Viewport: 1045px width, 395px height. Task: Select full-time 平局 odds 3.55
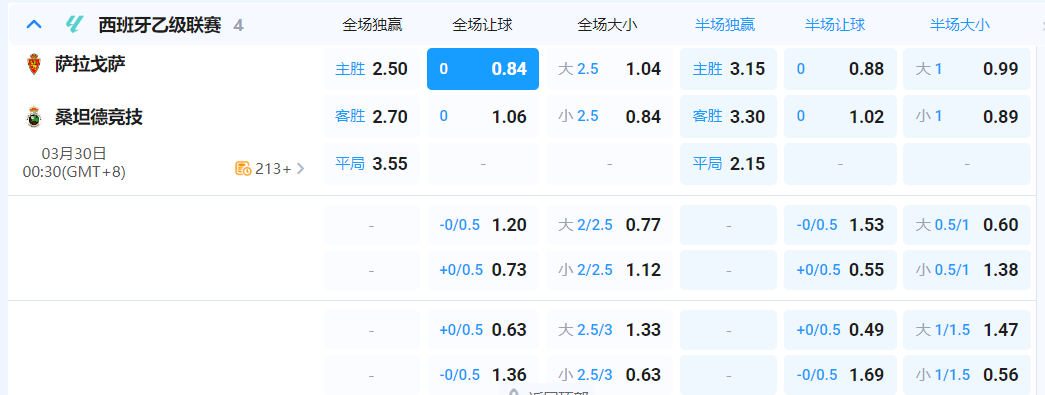coord(372,164)
